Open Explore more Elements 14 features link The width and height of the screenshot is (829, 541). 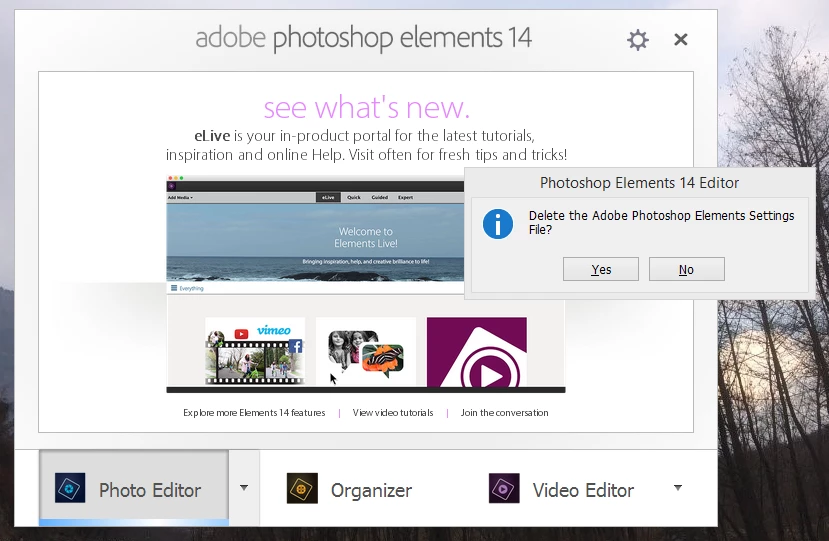[x=254, y=412]
